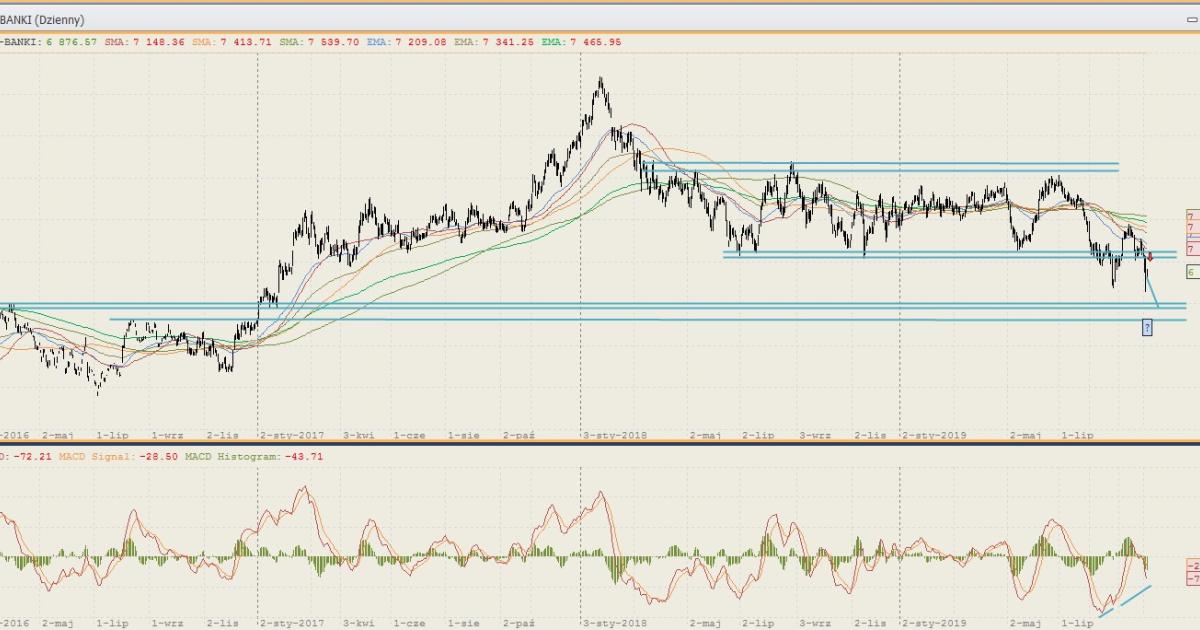Click the divider between price and MACD panels
Screen dimensions: 1200x630
[x=600, y=444]
